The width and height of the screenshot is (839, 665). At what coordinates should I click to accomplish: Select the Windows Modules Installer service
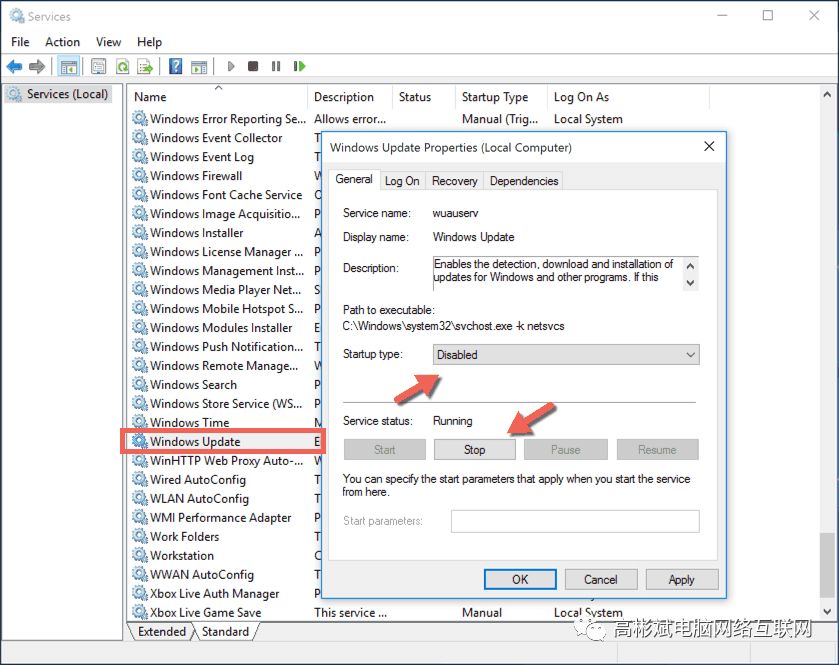coord(221,327)
